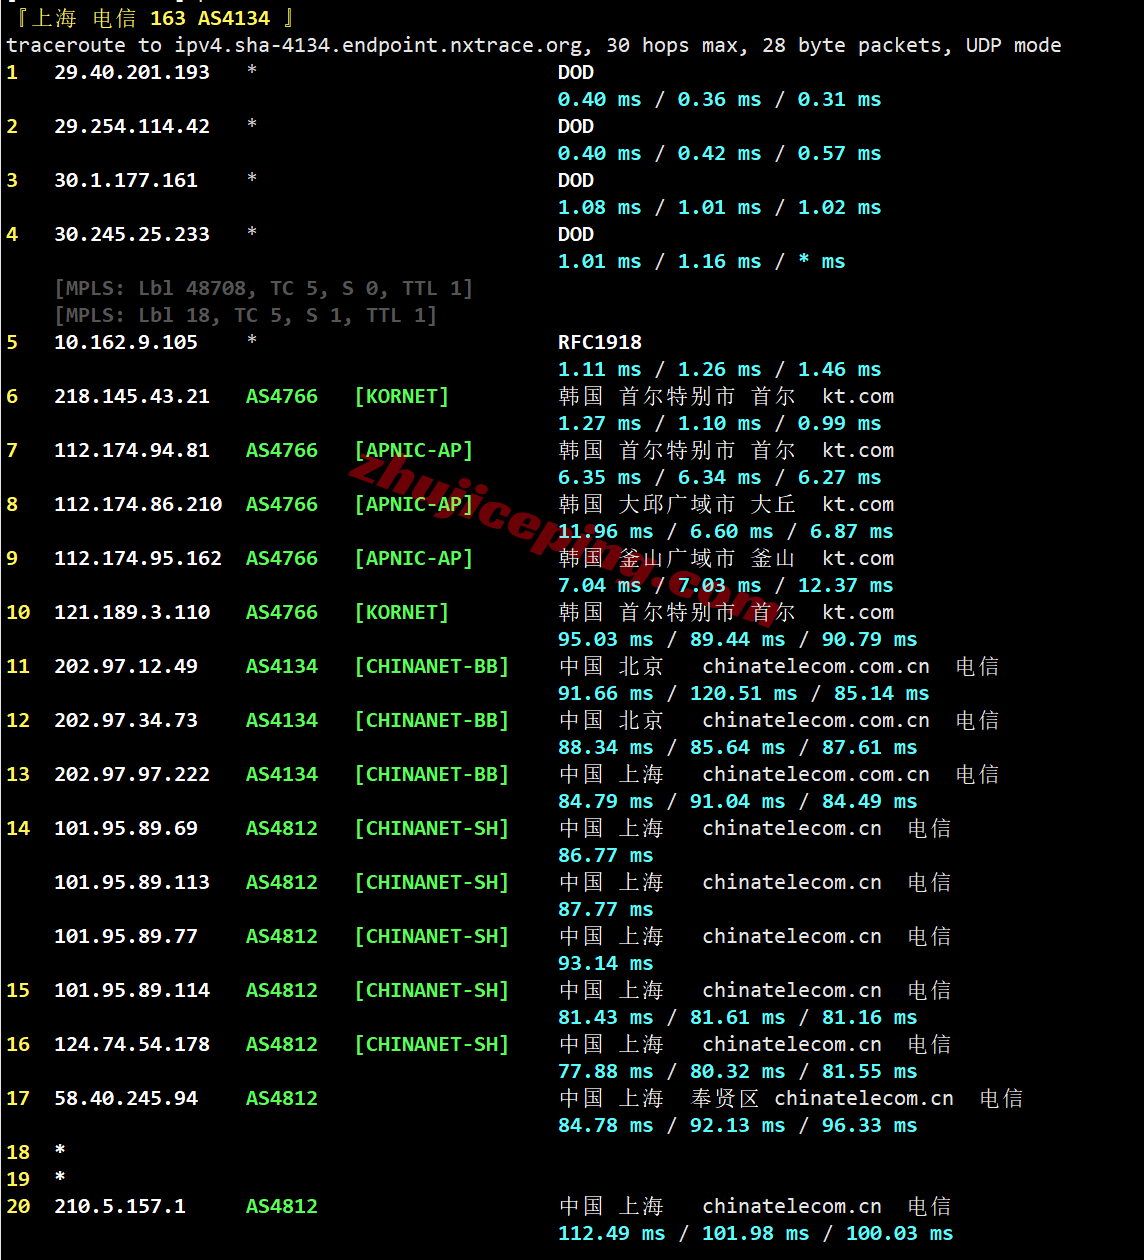Select AS4812 on hop 20
The width and height of the screenshot is (1144, 1260).
282,1206
